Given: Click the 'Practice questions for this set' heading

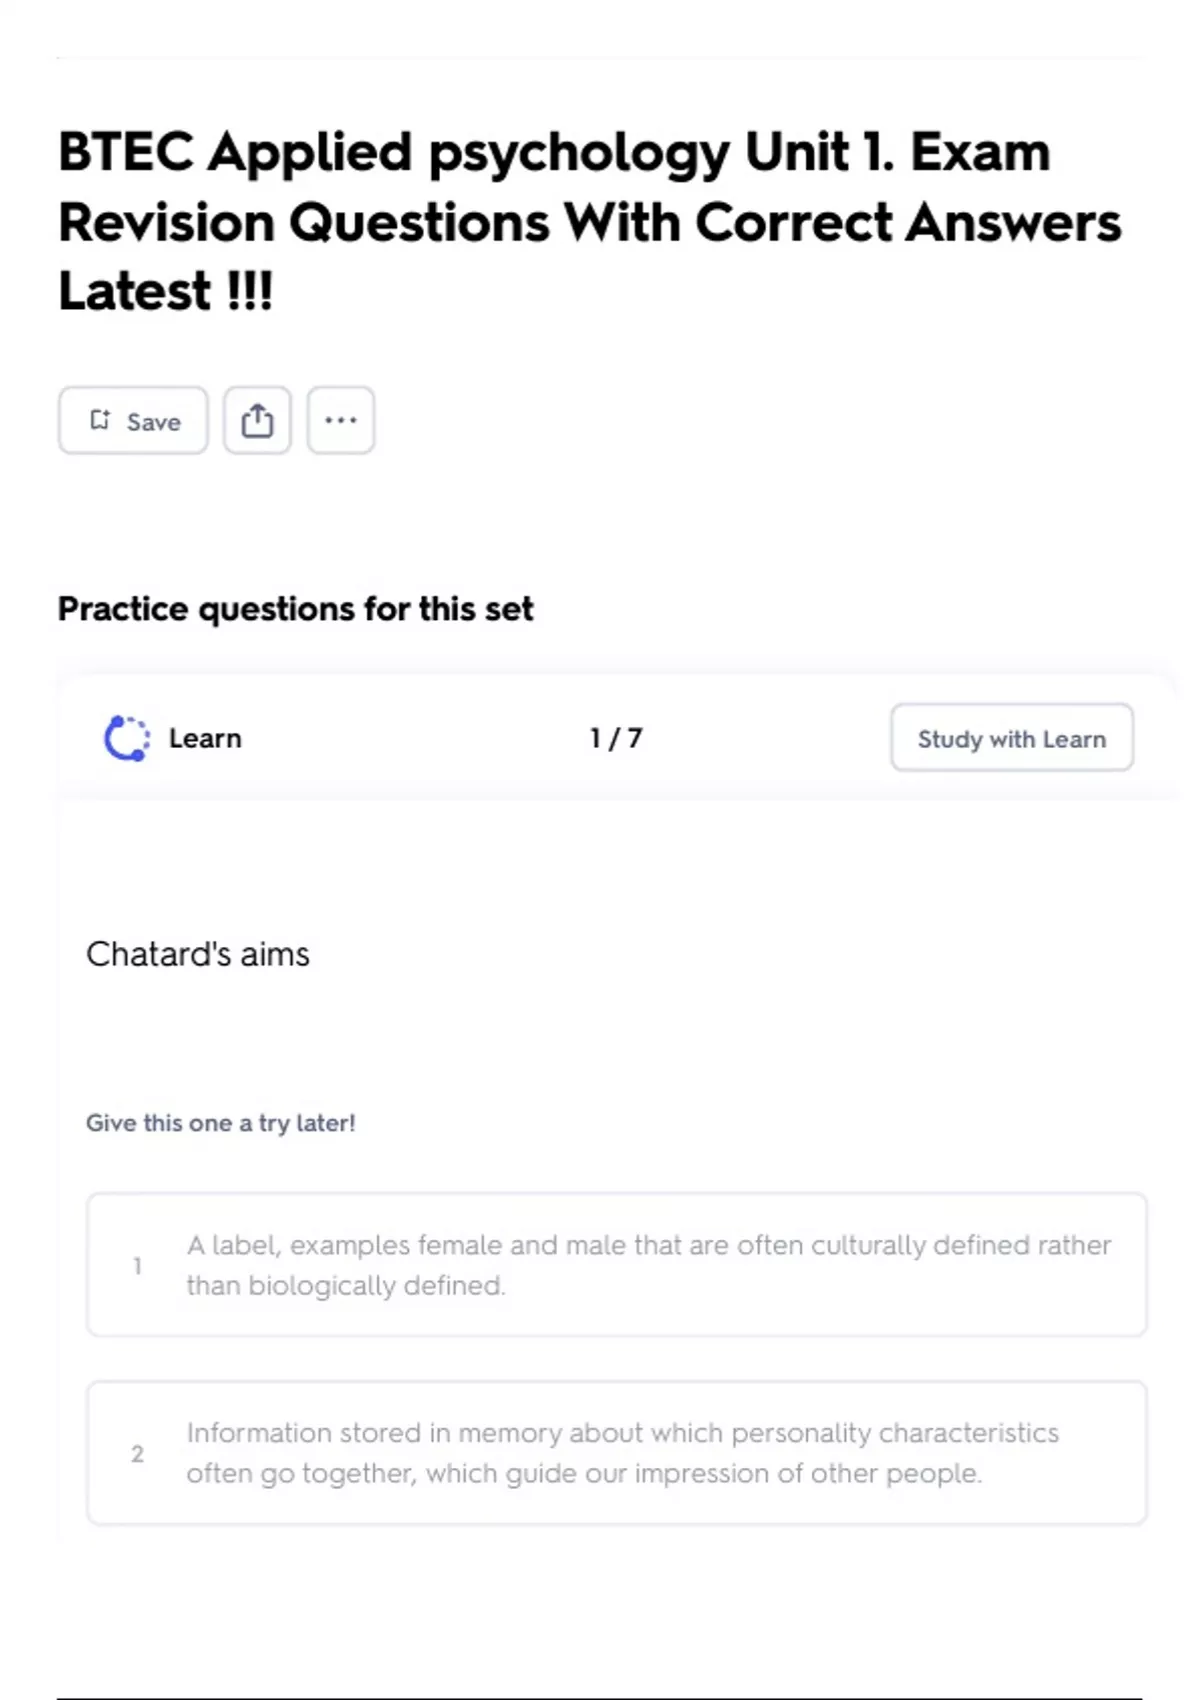Looking at the screenshot, I should (295, 608).
